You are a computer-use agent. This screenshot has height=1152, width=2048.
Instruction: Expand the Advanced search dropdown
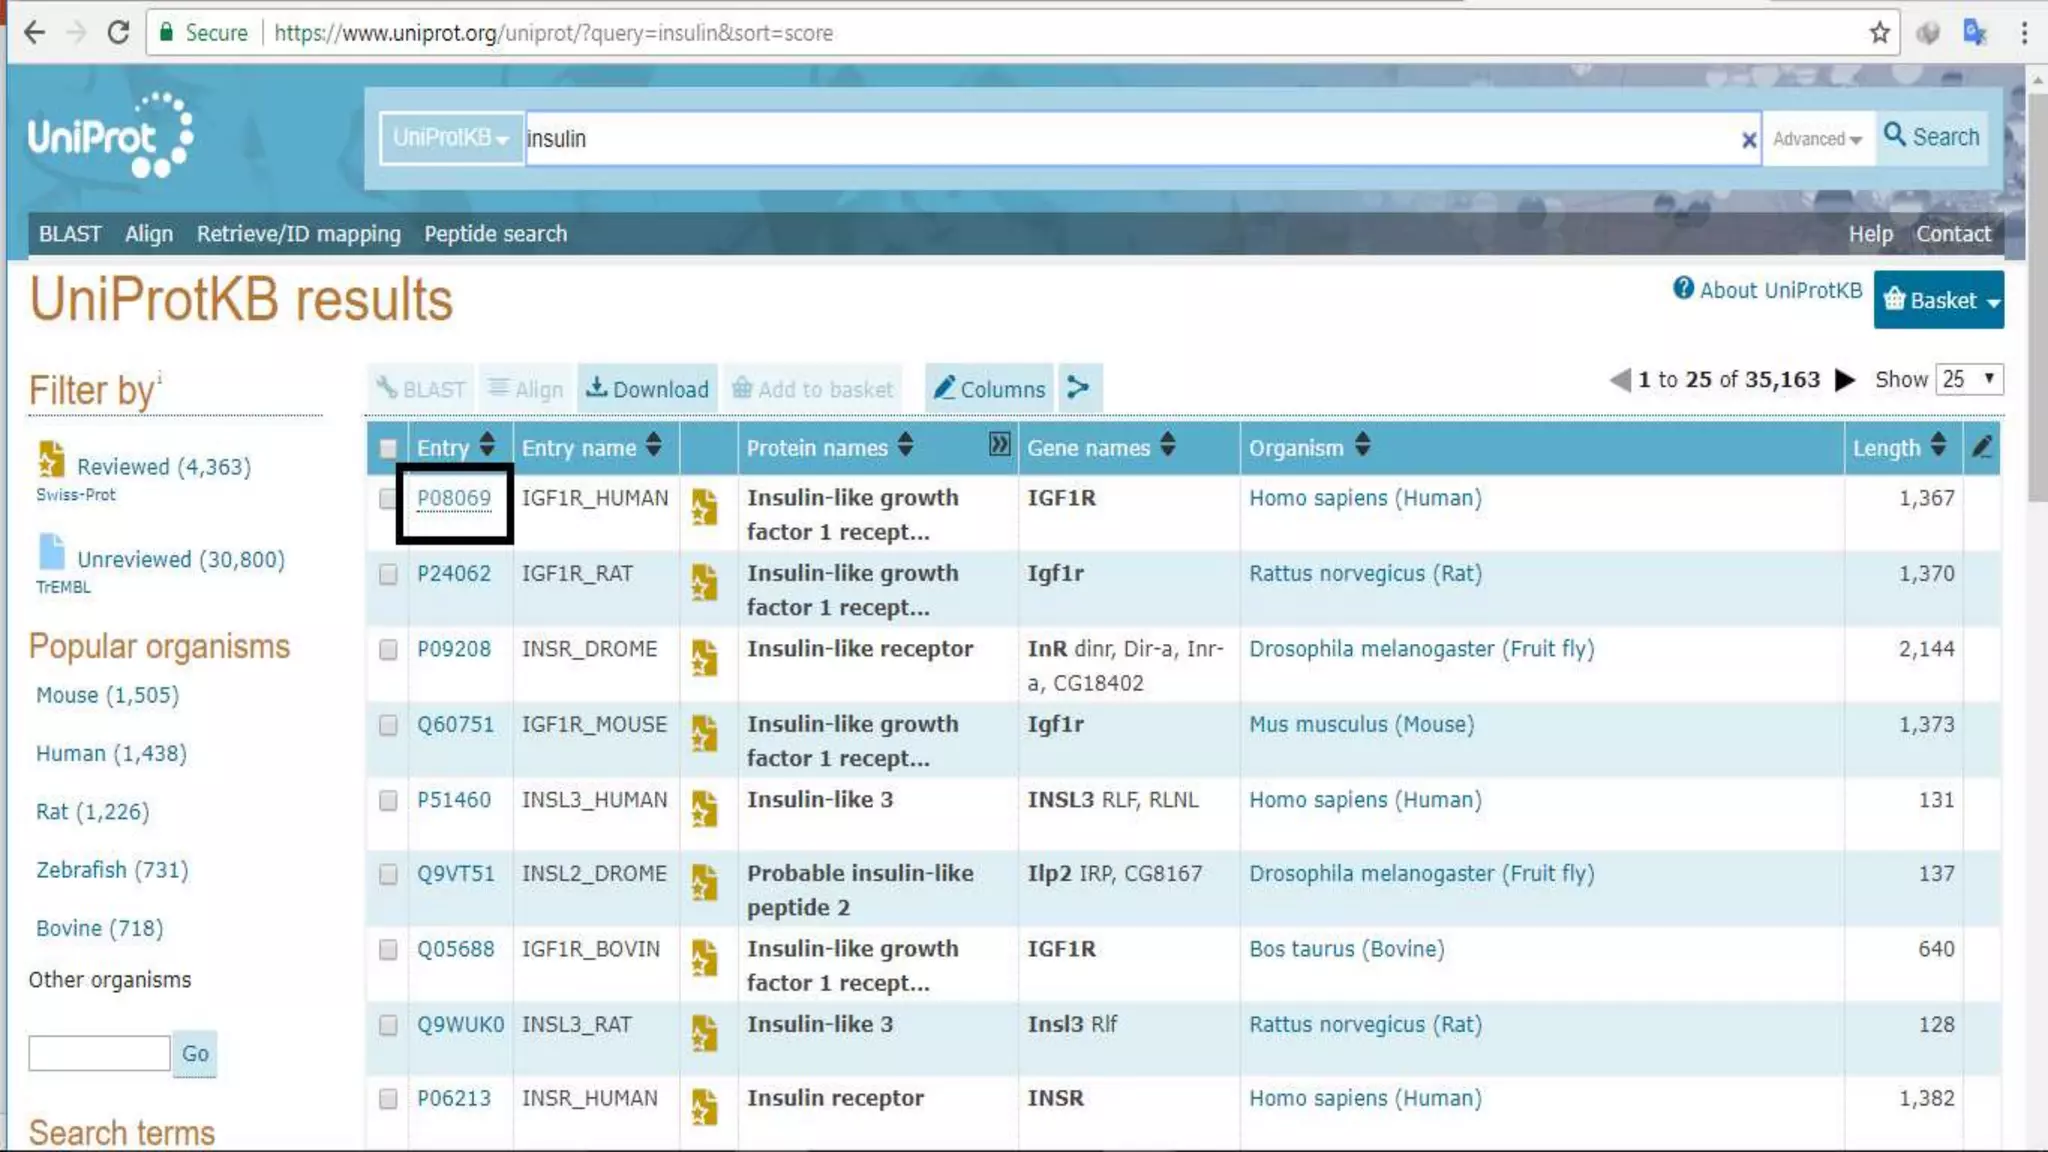tap(1816, 139)
